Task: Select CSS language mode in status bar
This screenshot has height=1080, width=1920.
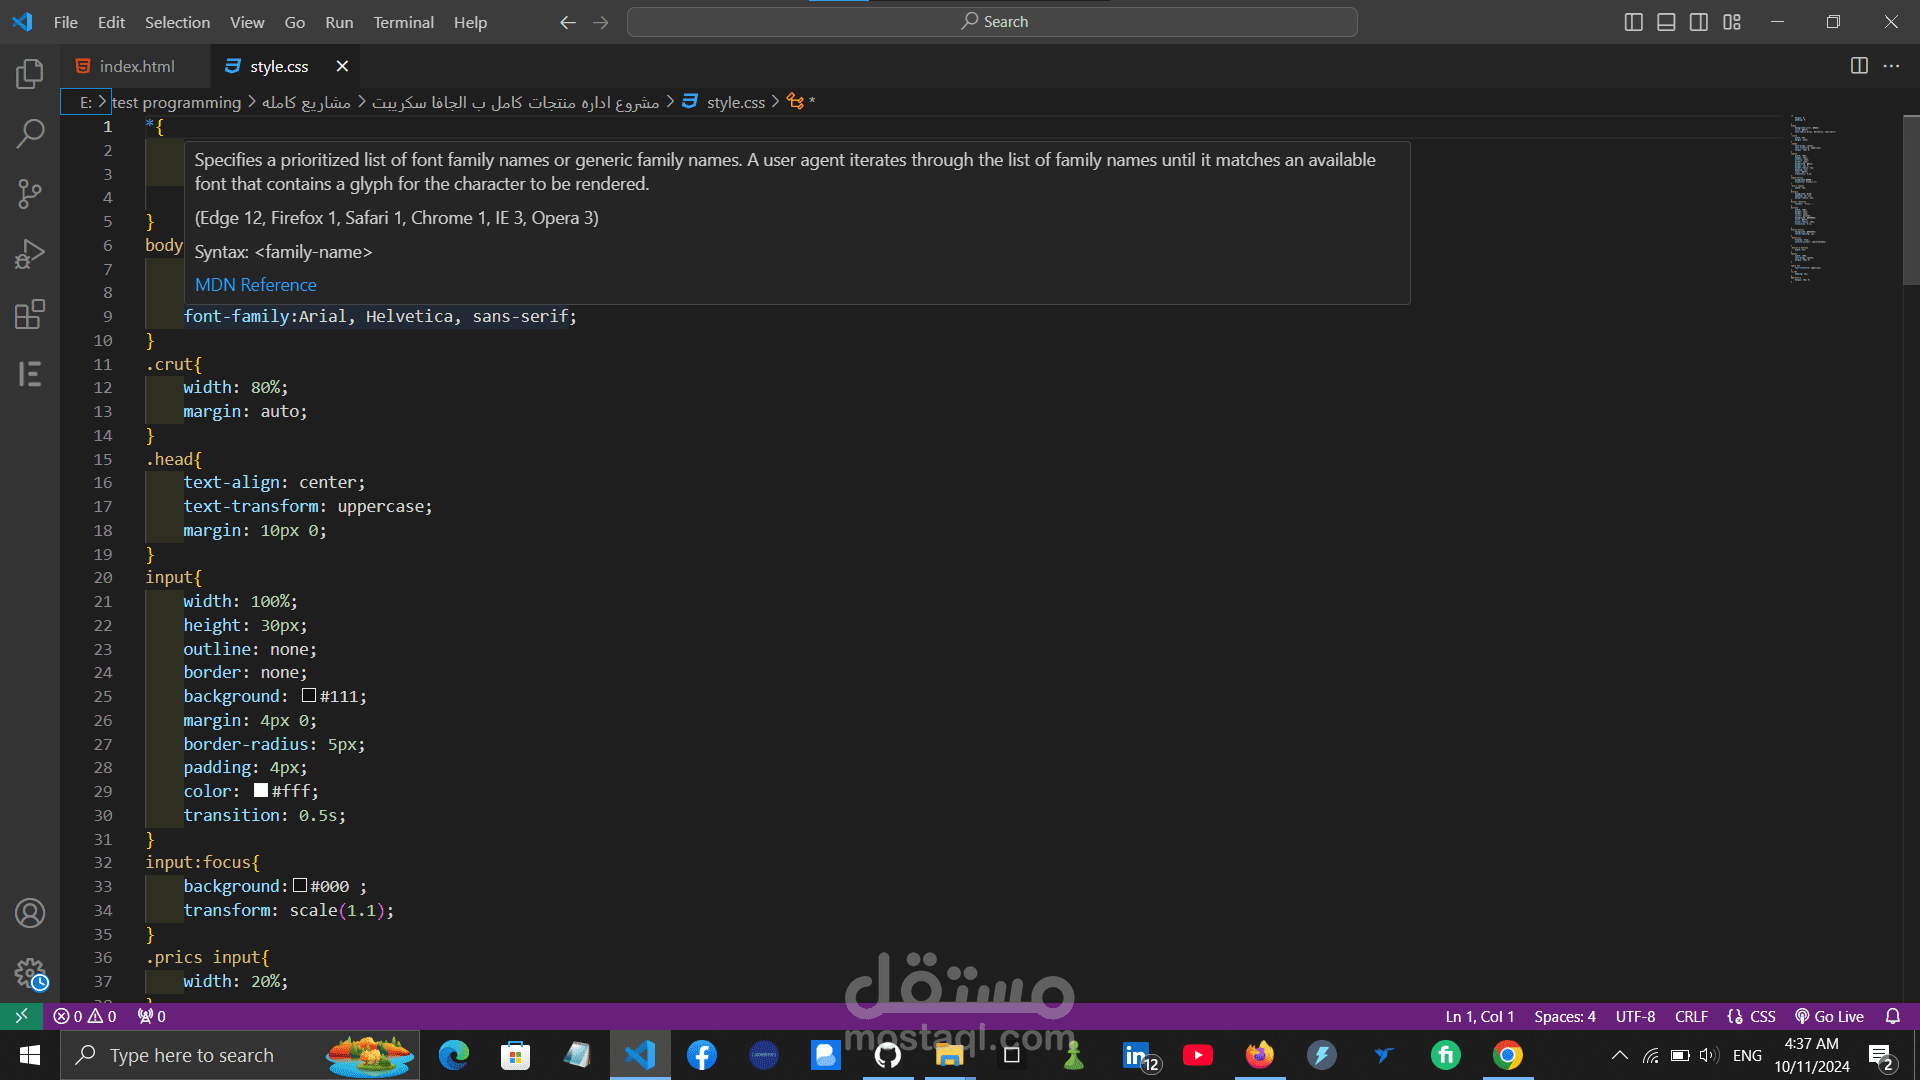Action: tap(1762, 1016)
